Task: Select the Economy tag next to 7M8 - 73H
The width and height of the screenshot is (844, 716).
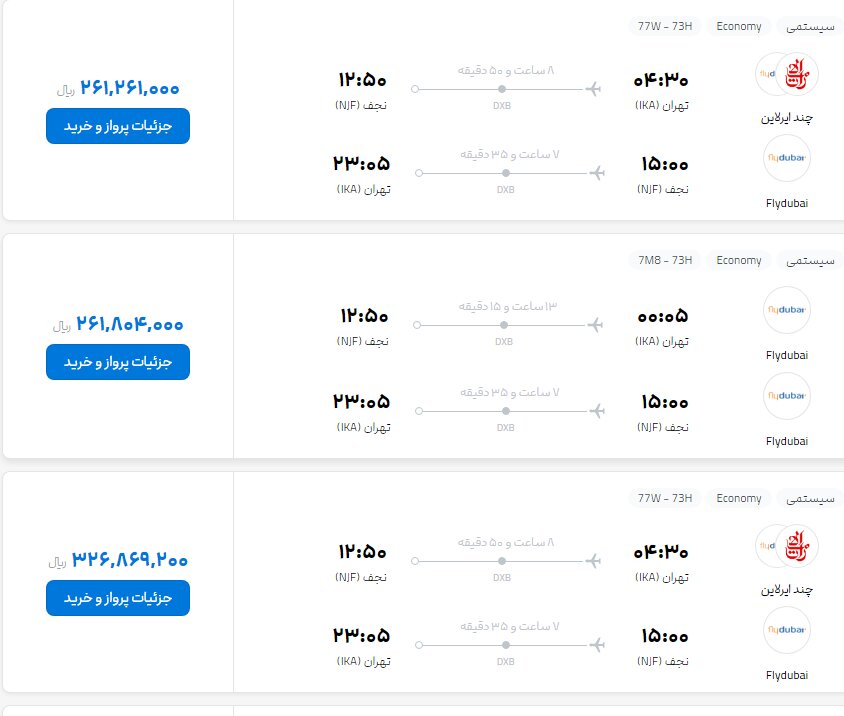Action: 739,261
